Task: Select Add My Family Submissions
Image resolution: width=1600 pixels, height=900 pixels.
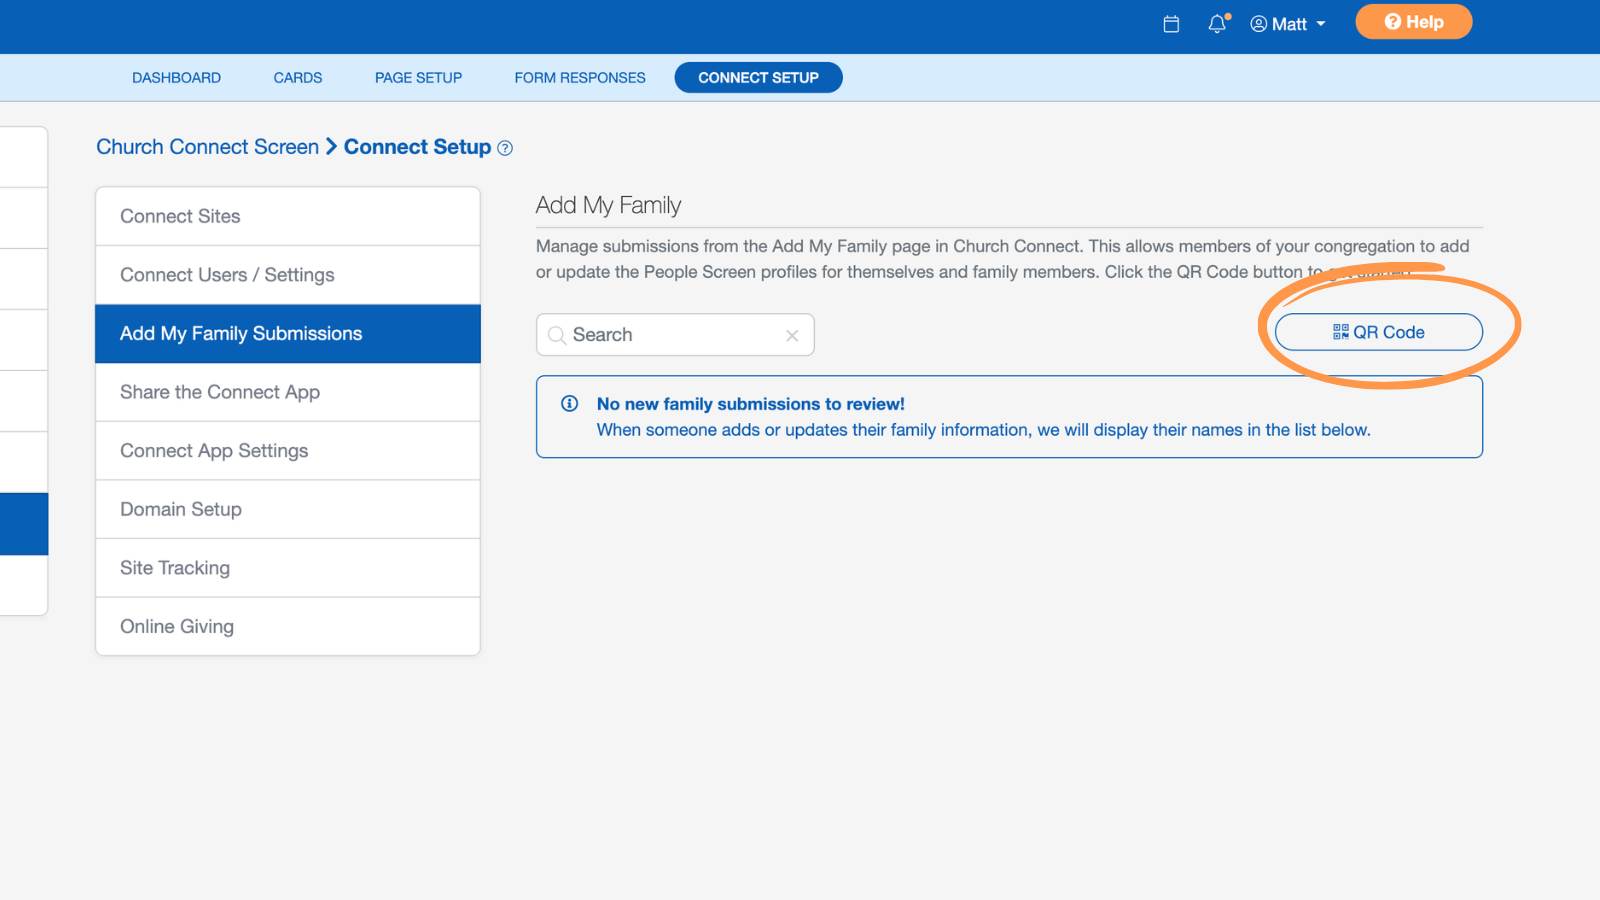Action: pyautogui.click(x=288, y=334)
